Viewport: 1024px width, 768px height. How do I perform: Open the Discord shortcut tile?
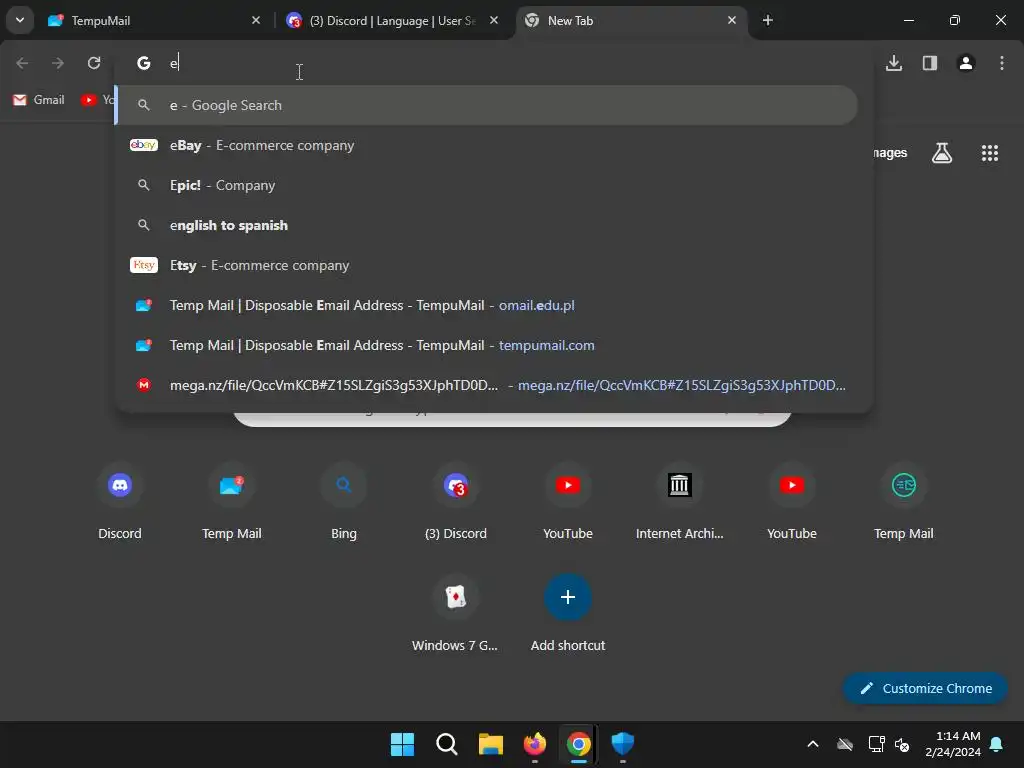tap(120, 502)
